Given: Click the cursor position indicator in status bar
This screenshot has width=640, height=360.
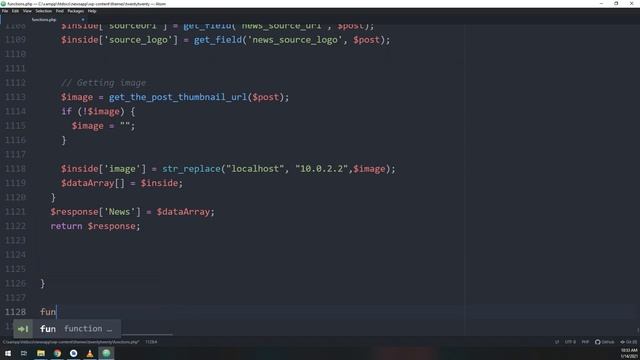Looking at the screenshot, I should [x=151, y=342].
